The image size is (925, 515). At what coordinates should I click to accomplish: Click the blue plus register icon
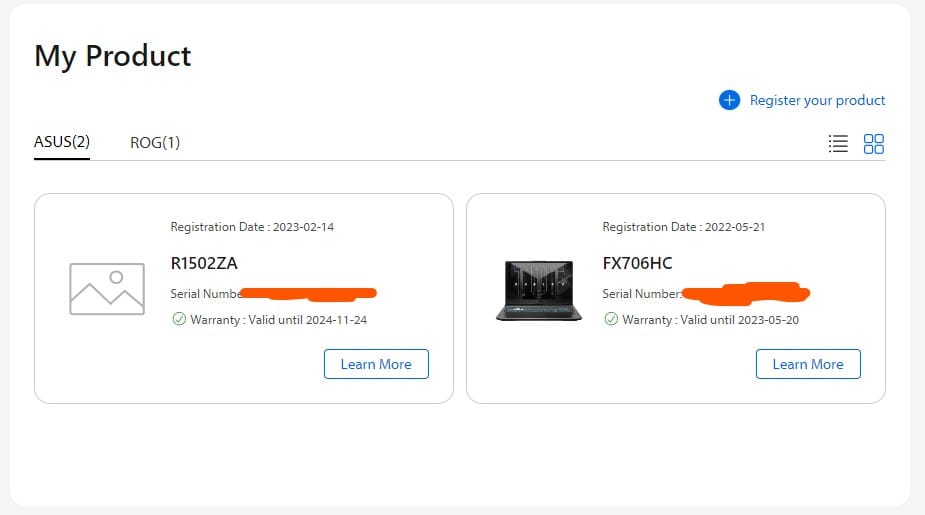[x=729, y=100]
